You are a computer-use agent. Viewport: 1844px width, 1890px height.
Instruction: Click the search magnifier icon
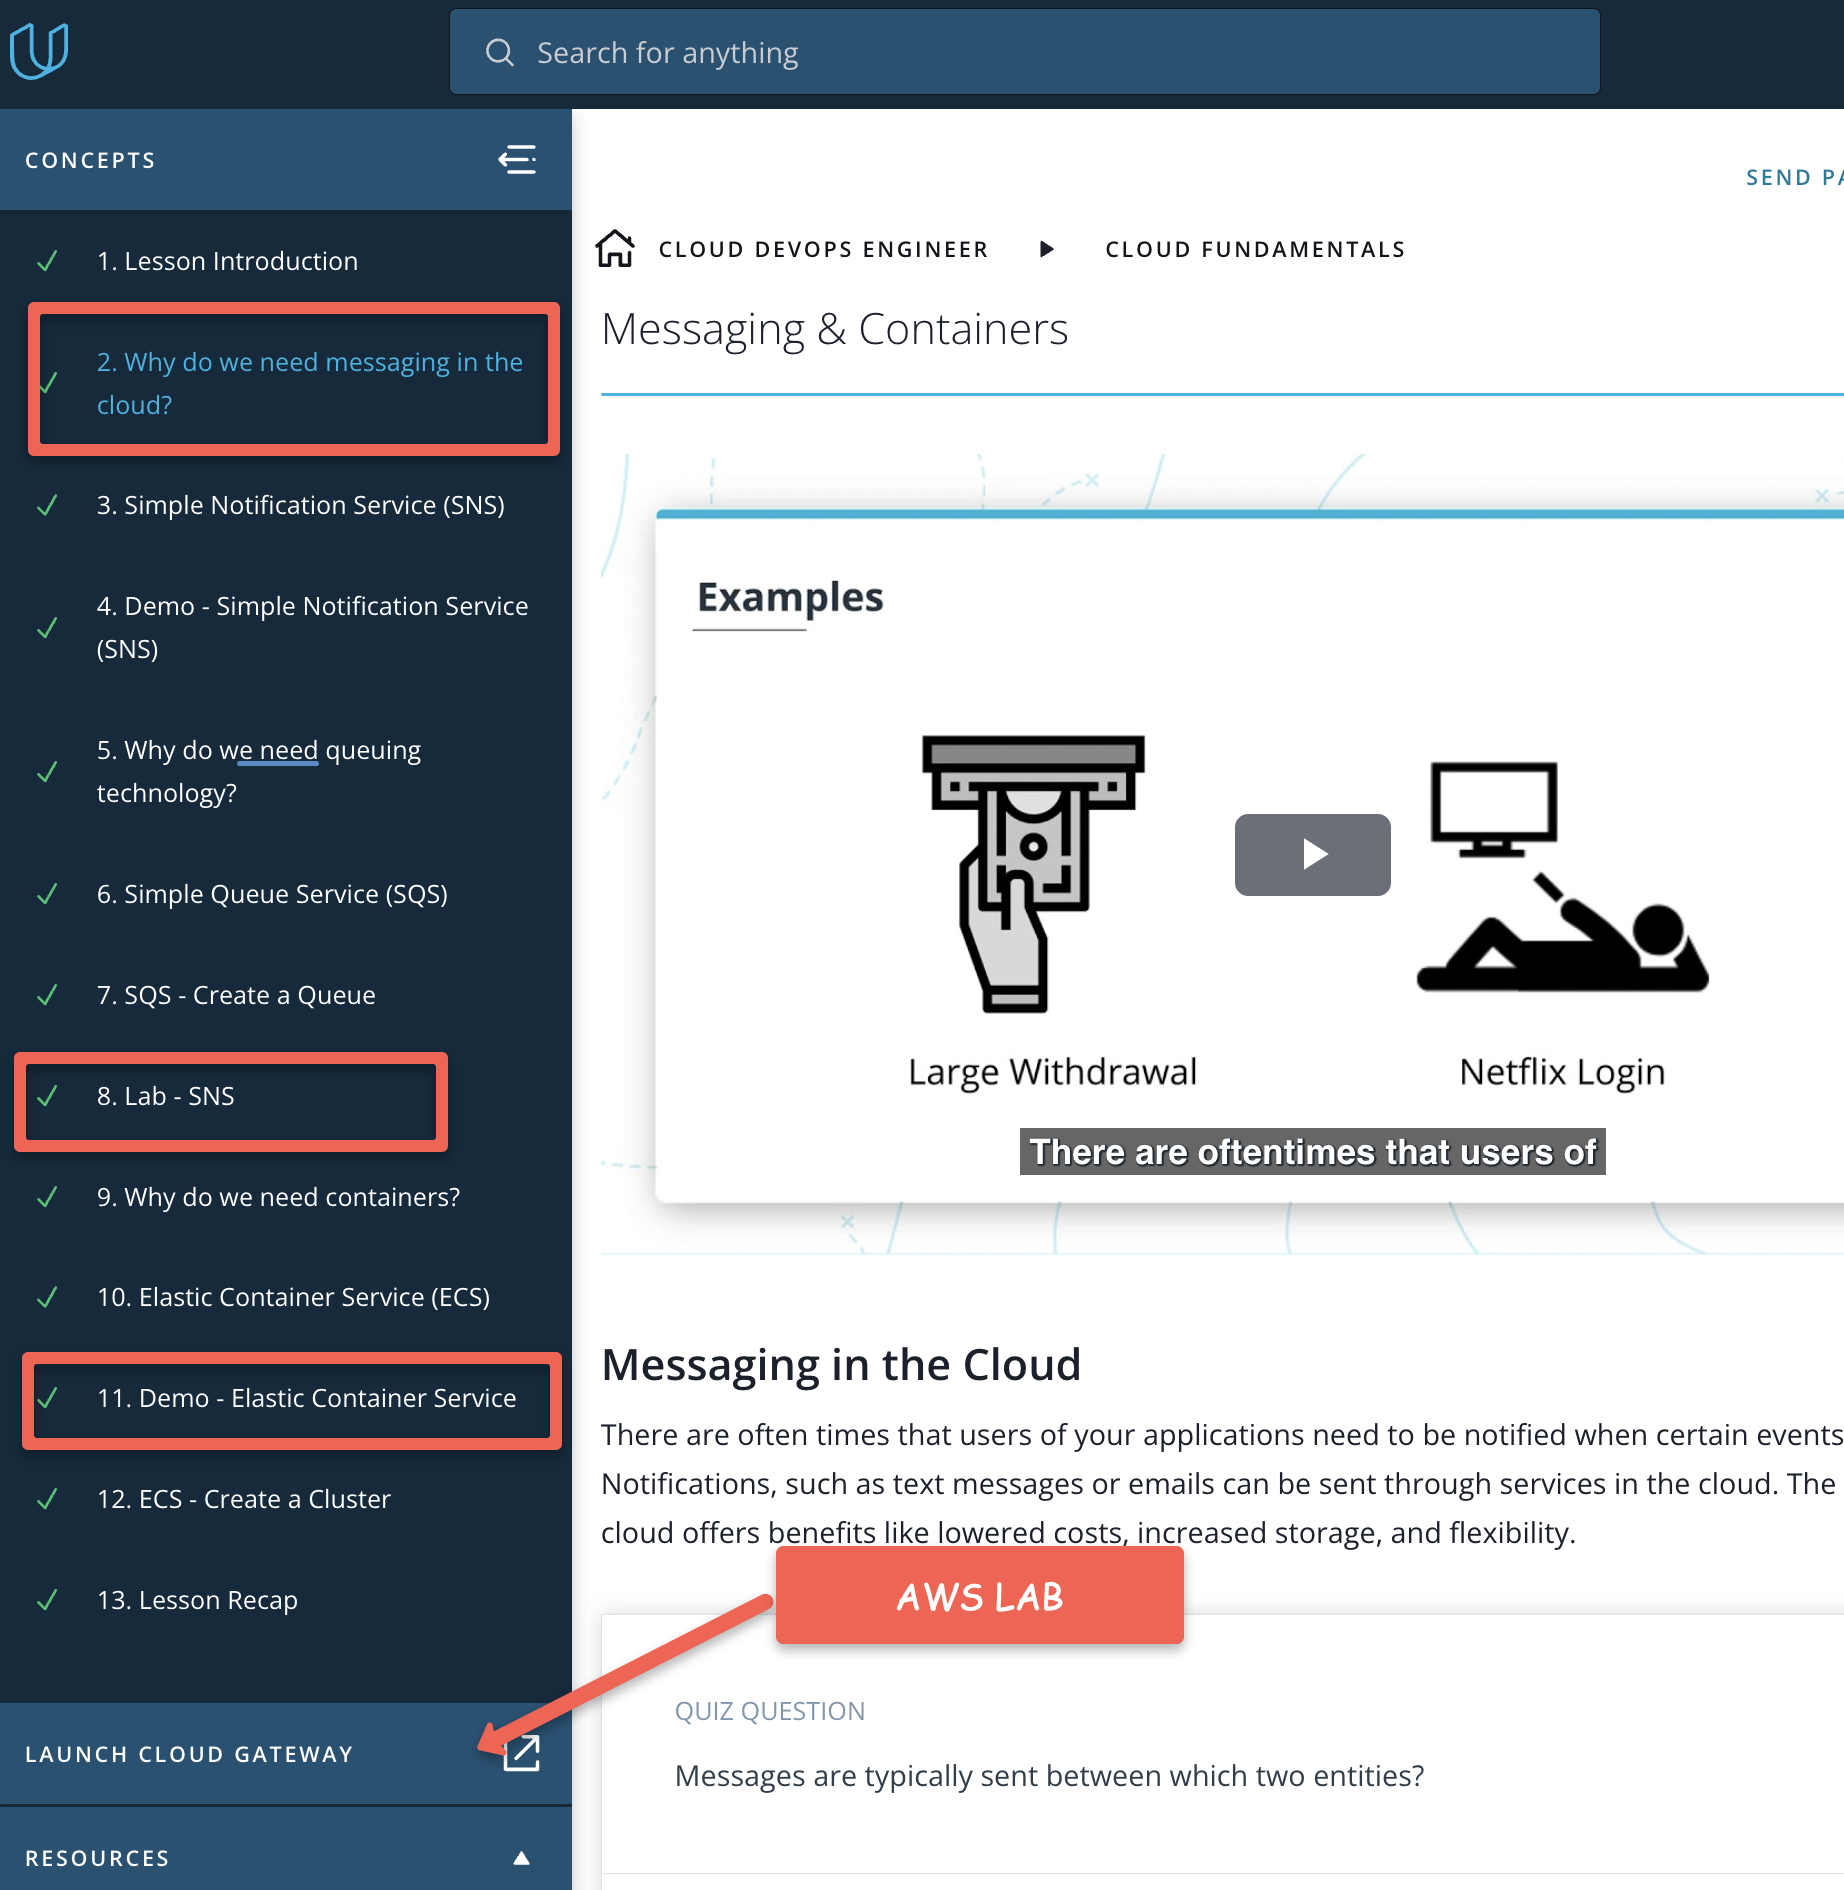(x=500, y=52)
